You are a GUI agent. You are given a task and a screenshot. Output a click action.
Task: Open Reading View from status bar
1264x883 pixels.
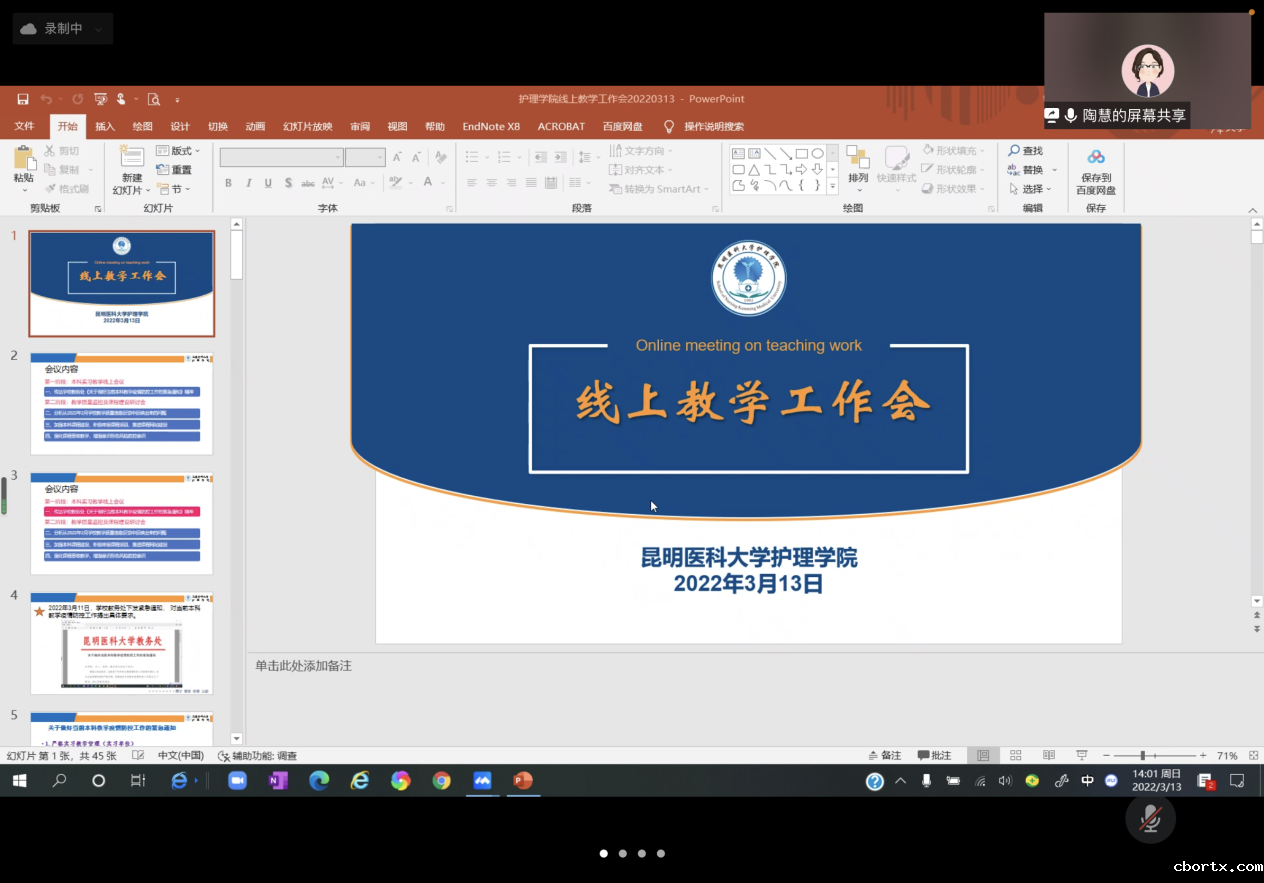point(1048,755)
